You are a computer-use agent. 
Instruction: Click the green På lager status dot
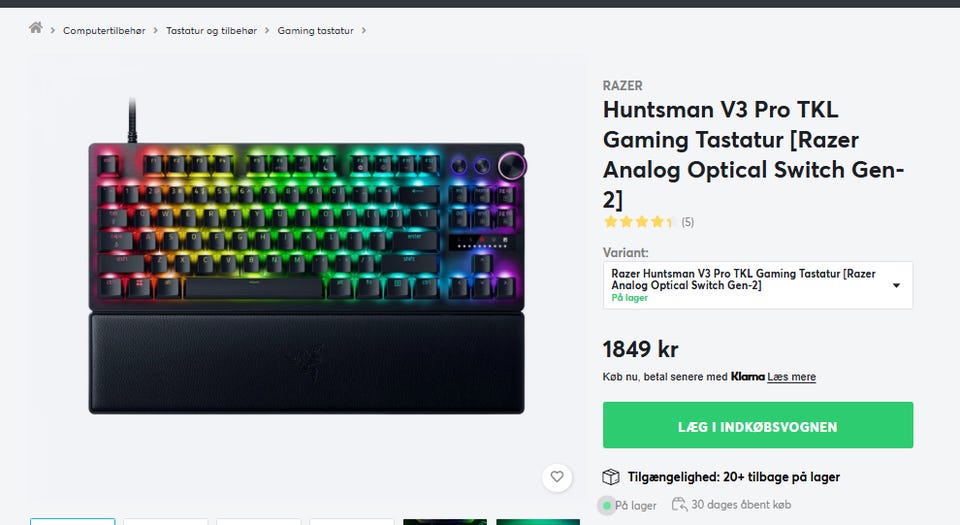(x=607, y=505)
